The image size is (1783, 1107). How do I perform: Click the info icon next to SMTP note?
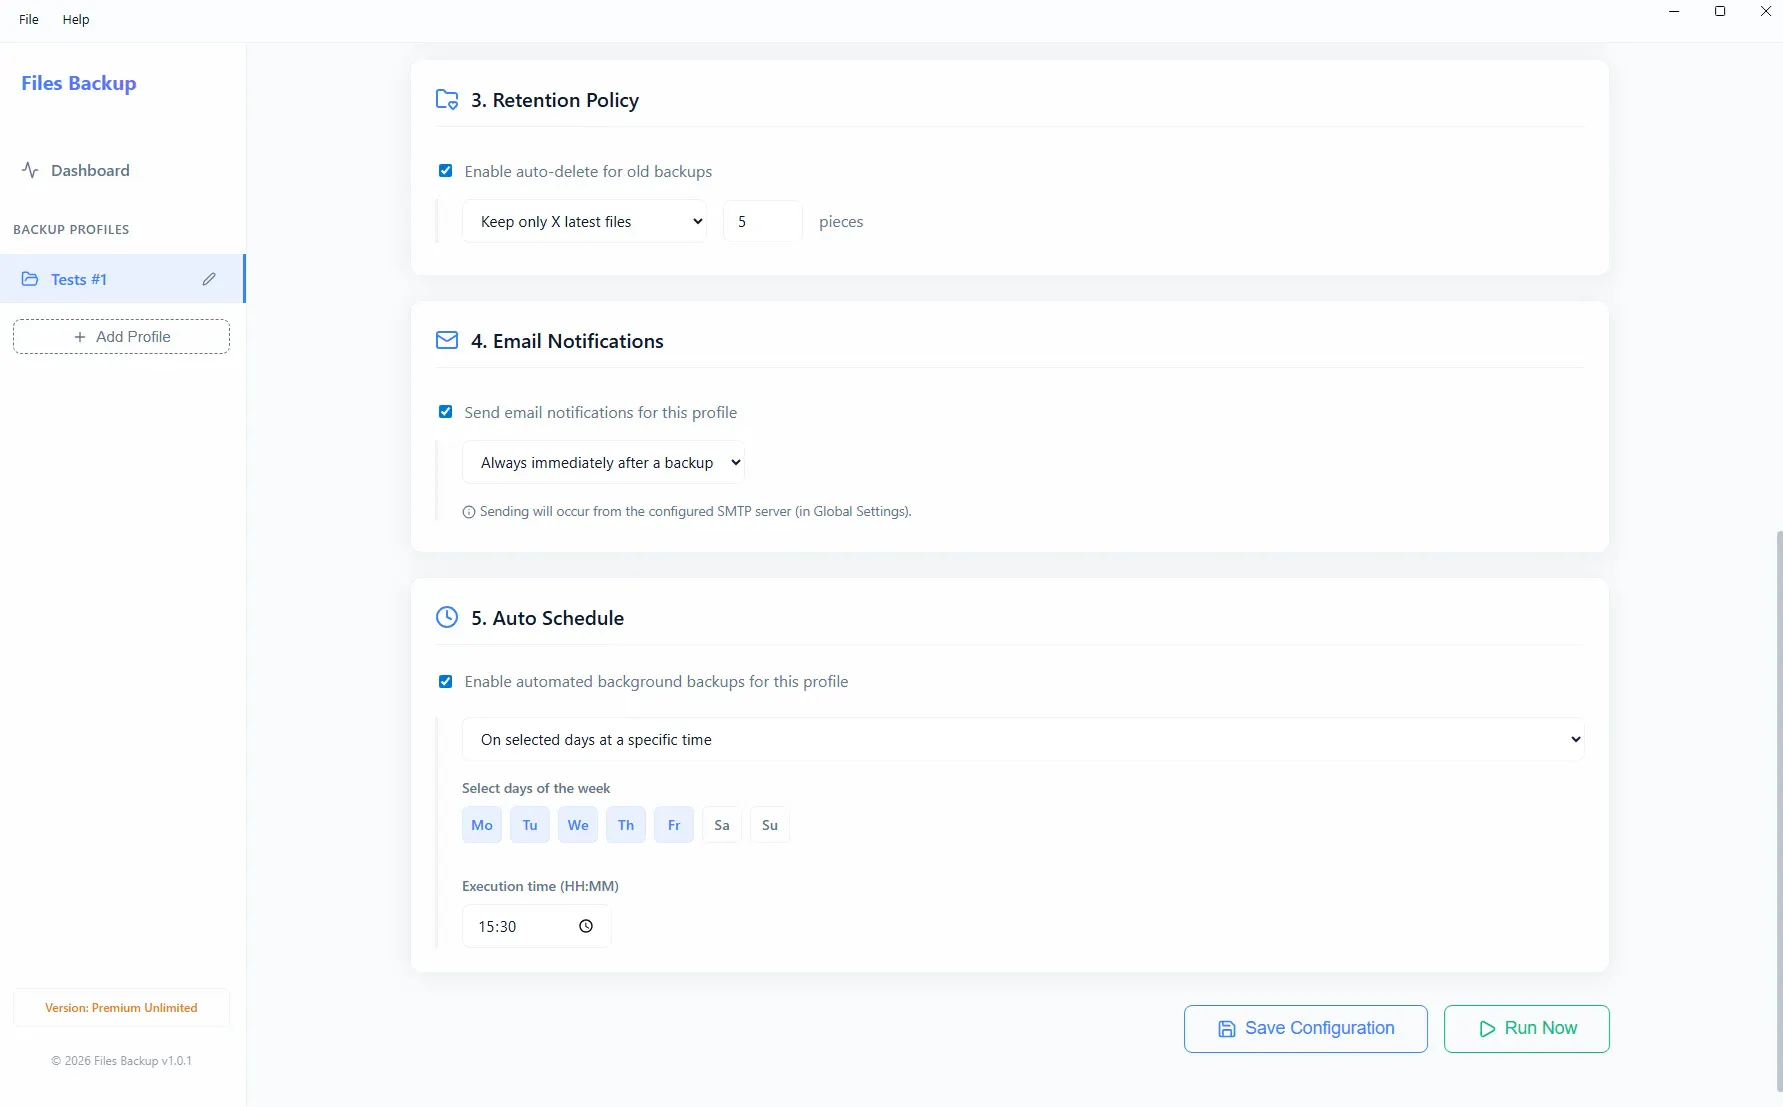pos(468,512)
